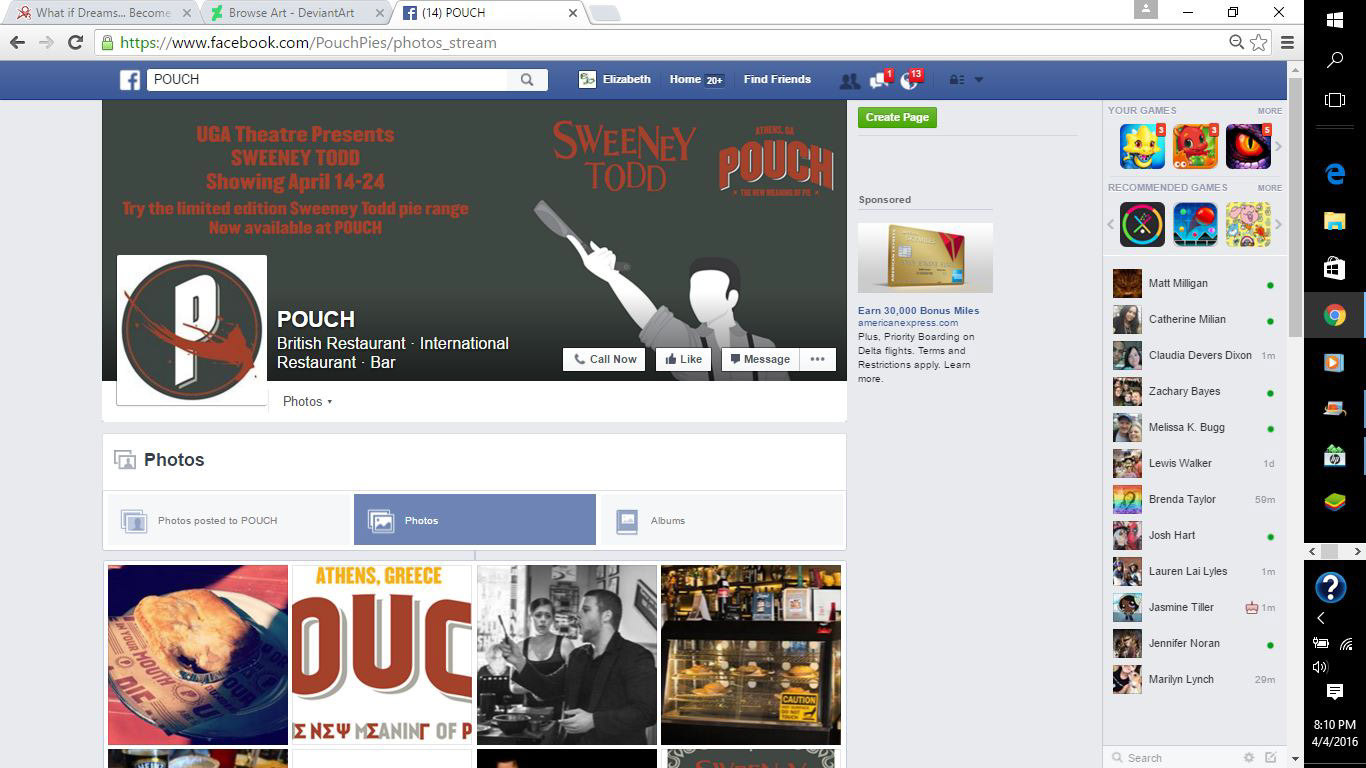This screenshot has width=1366, height=768.
Task: Expand account settings dropdown arrow
Action: pos(979,80)
